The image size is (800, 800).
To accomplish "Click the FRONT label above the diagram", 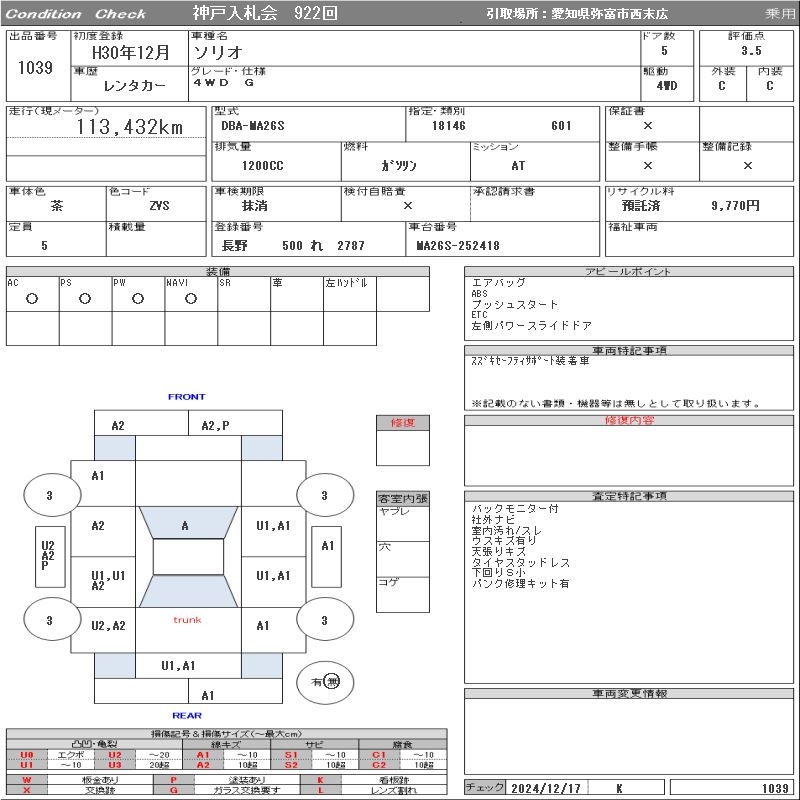I will [186, 397].
